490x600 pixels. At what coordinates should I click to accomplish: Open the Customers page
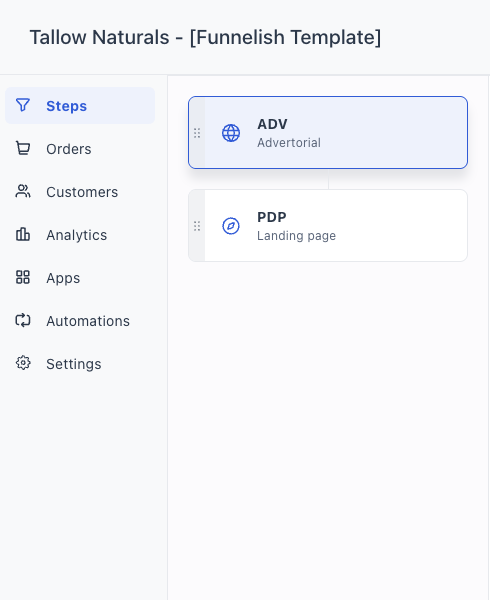80,192
